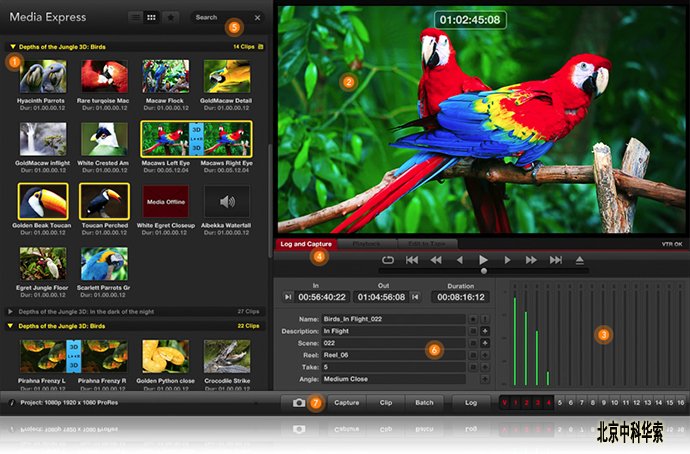Fast forward the tape
Image resolution: width=690 pixels, height=454 pixels.
[531, 260]
